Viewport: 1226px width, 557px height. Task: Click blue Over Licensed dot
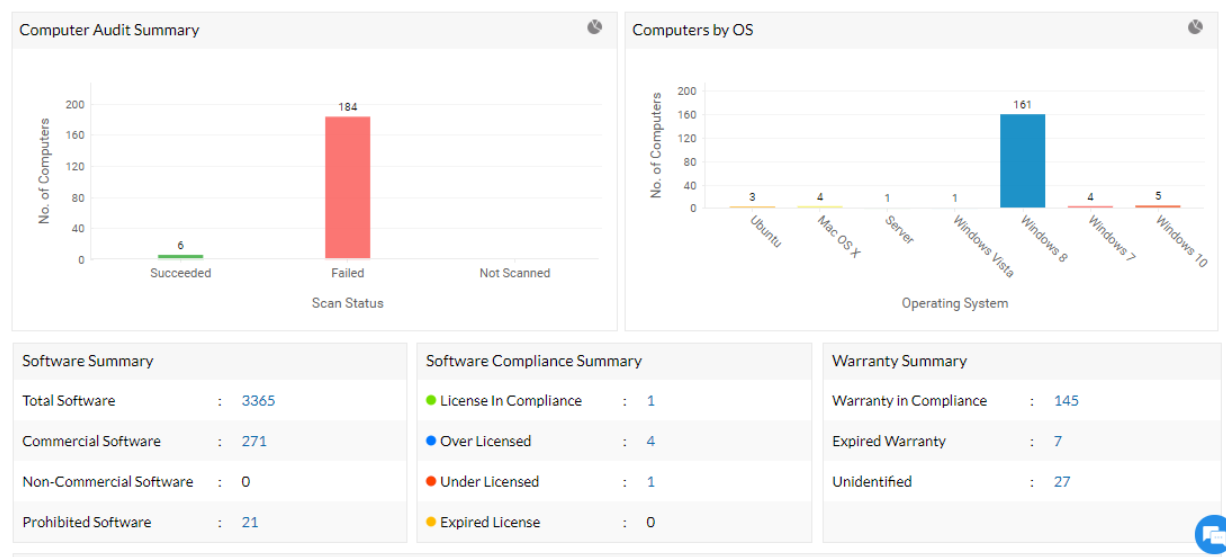431,441
